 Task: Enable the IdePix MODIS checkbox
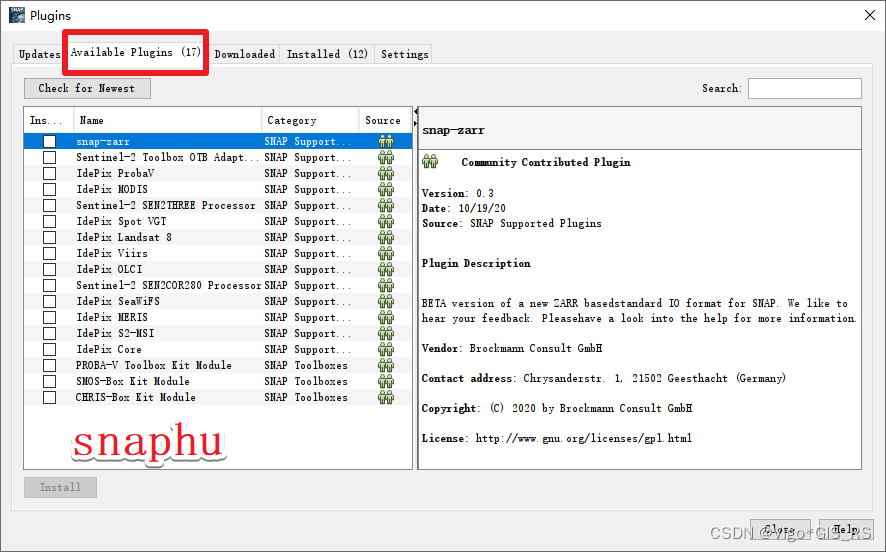pyautogui.click(x=50, y=189)
